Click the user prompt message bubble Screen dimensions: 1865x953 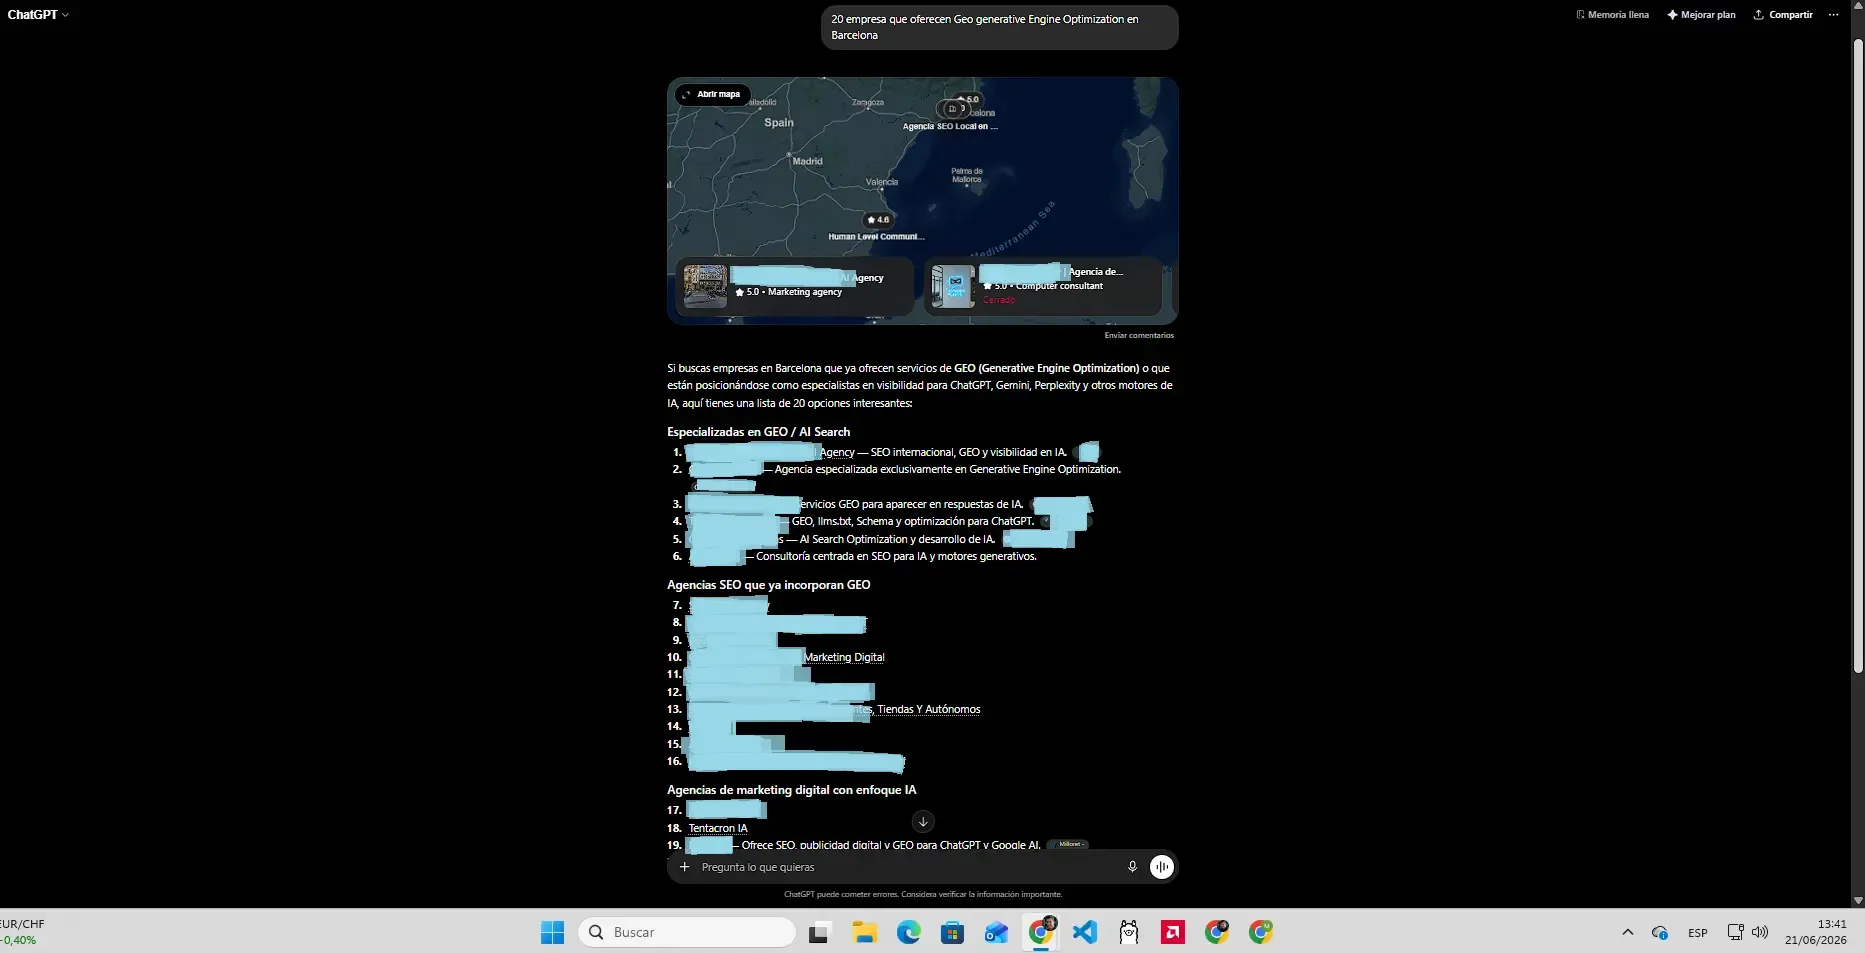pos(999,27)
